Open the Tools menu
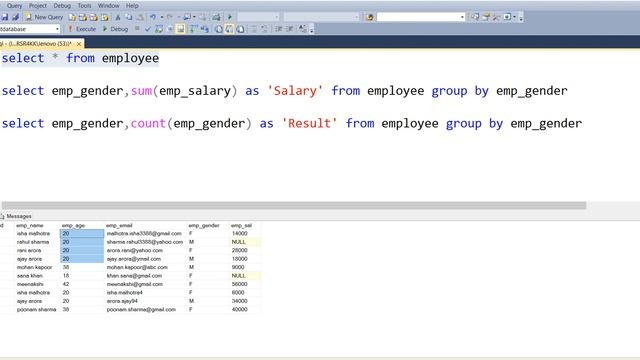This screenshot has width=640, height=360. (x=84, y=6)
